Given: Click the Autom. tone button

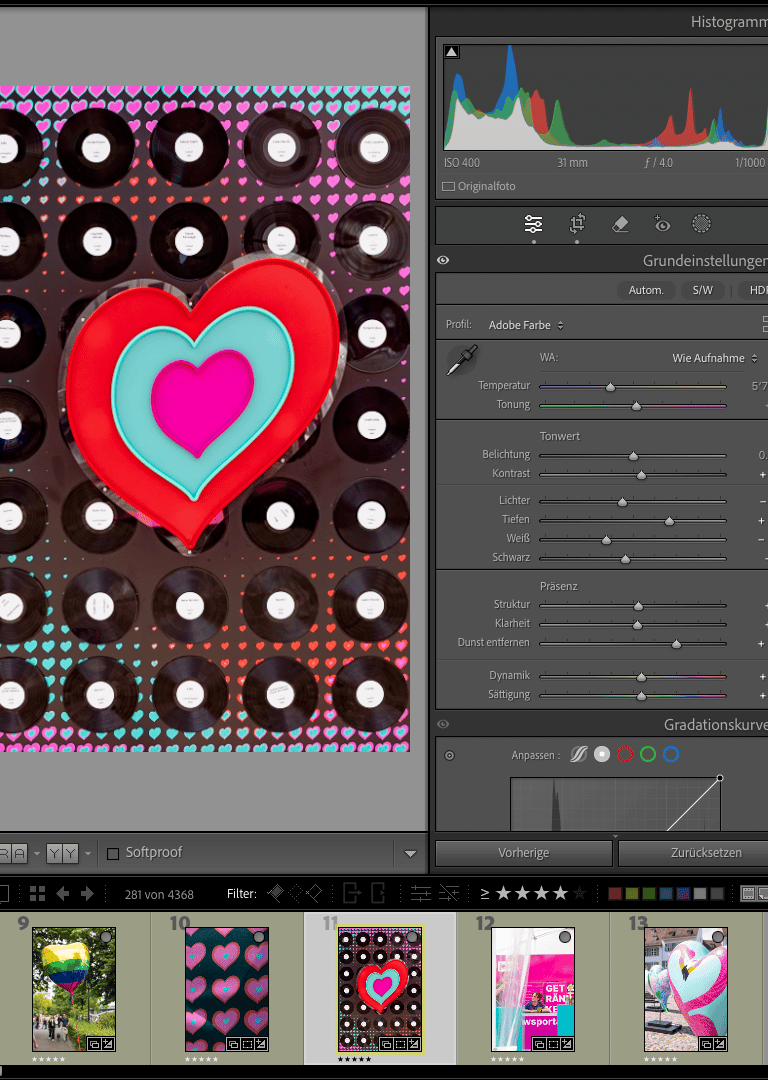Looking at the screenshot, I should pyautogui.click(x=646, y=290).
